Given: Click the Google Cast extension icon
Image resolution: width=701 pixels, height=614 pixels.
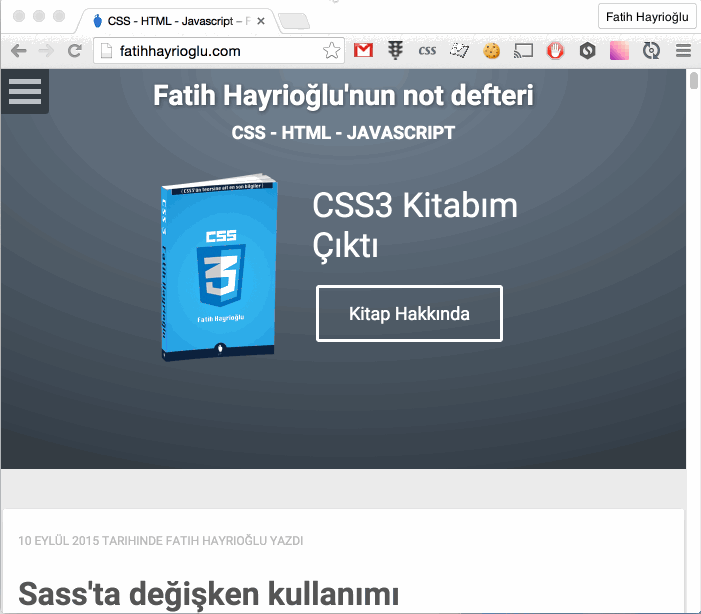Looking at the screenshot, I should click(523, 50).
